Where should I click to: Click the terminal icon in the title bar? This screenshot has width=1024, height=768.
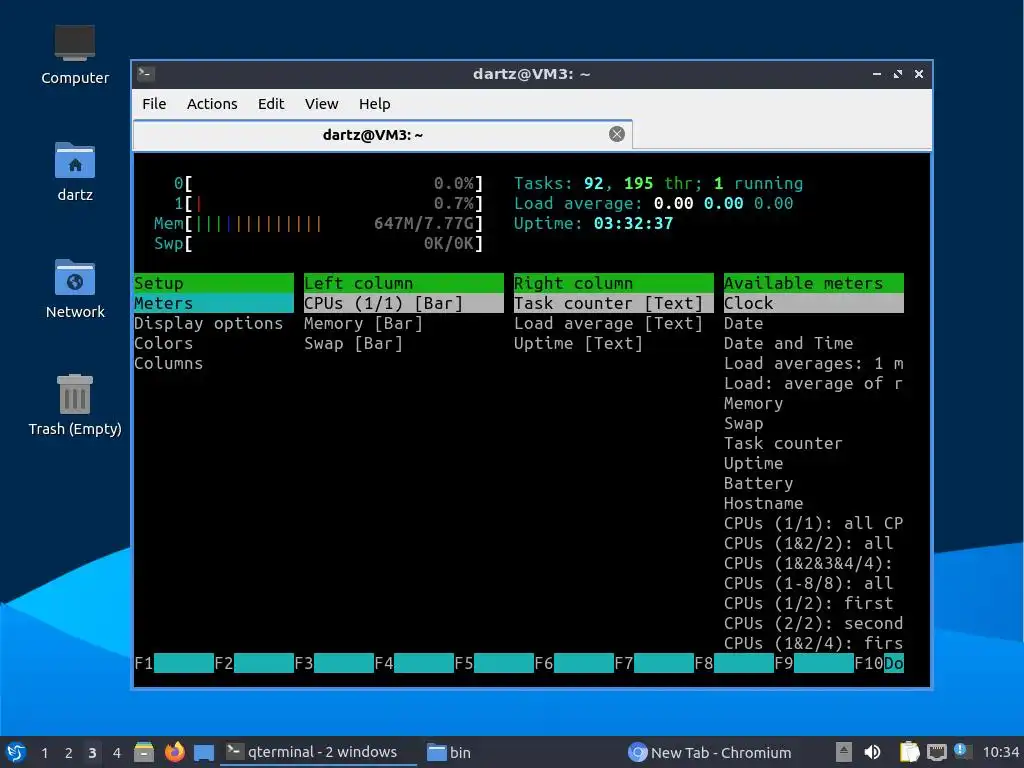[x=146, y=74]
